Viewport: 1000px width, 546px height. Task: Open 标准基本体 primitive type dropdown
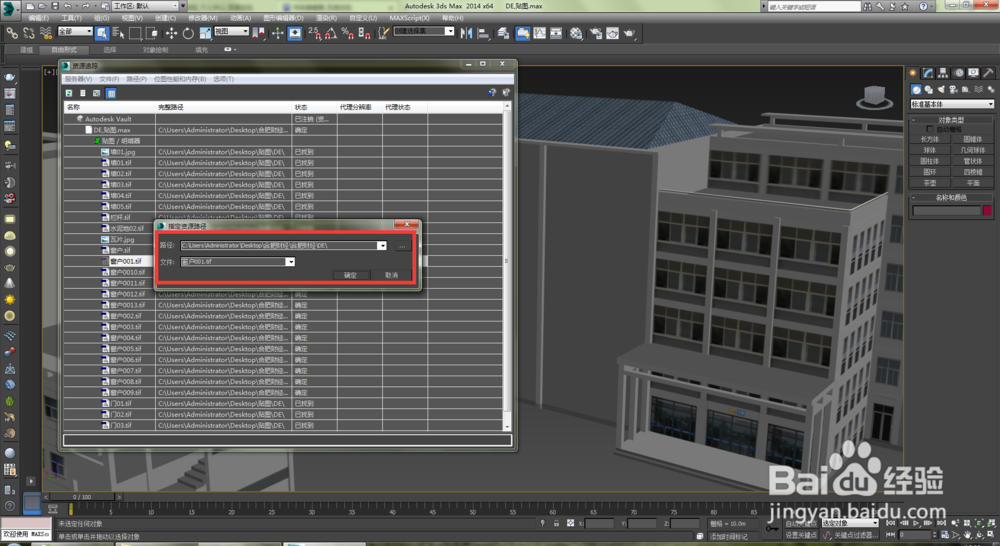952,104
